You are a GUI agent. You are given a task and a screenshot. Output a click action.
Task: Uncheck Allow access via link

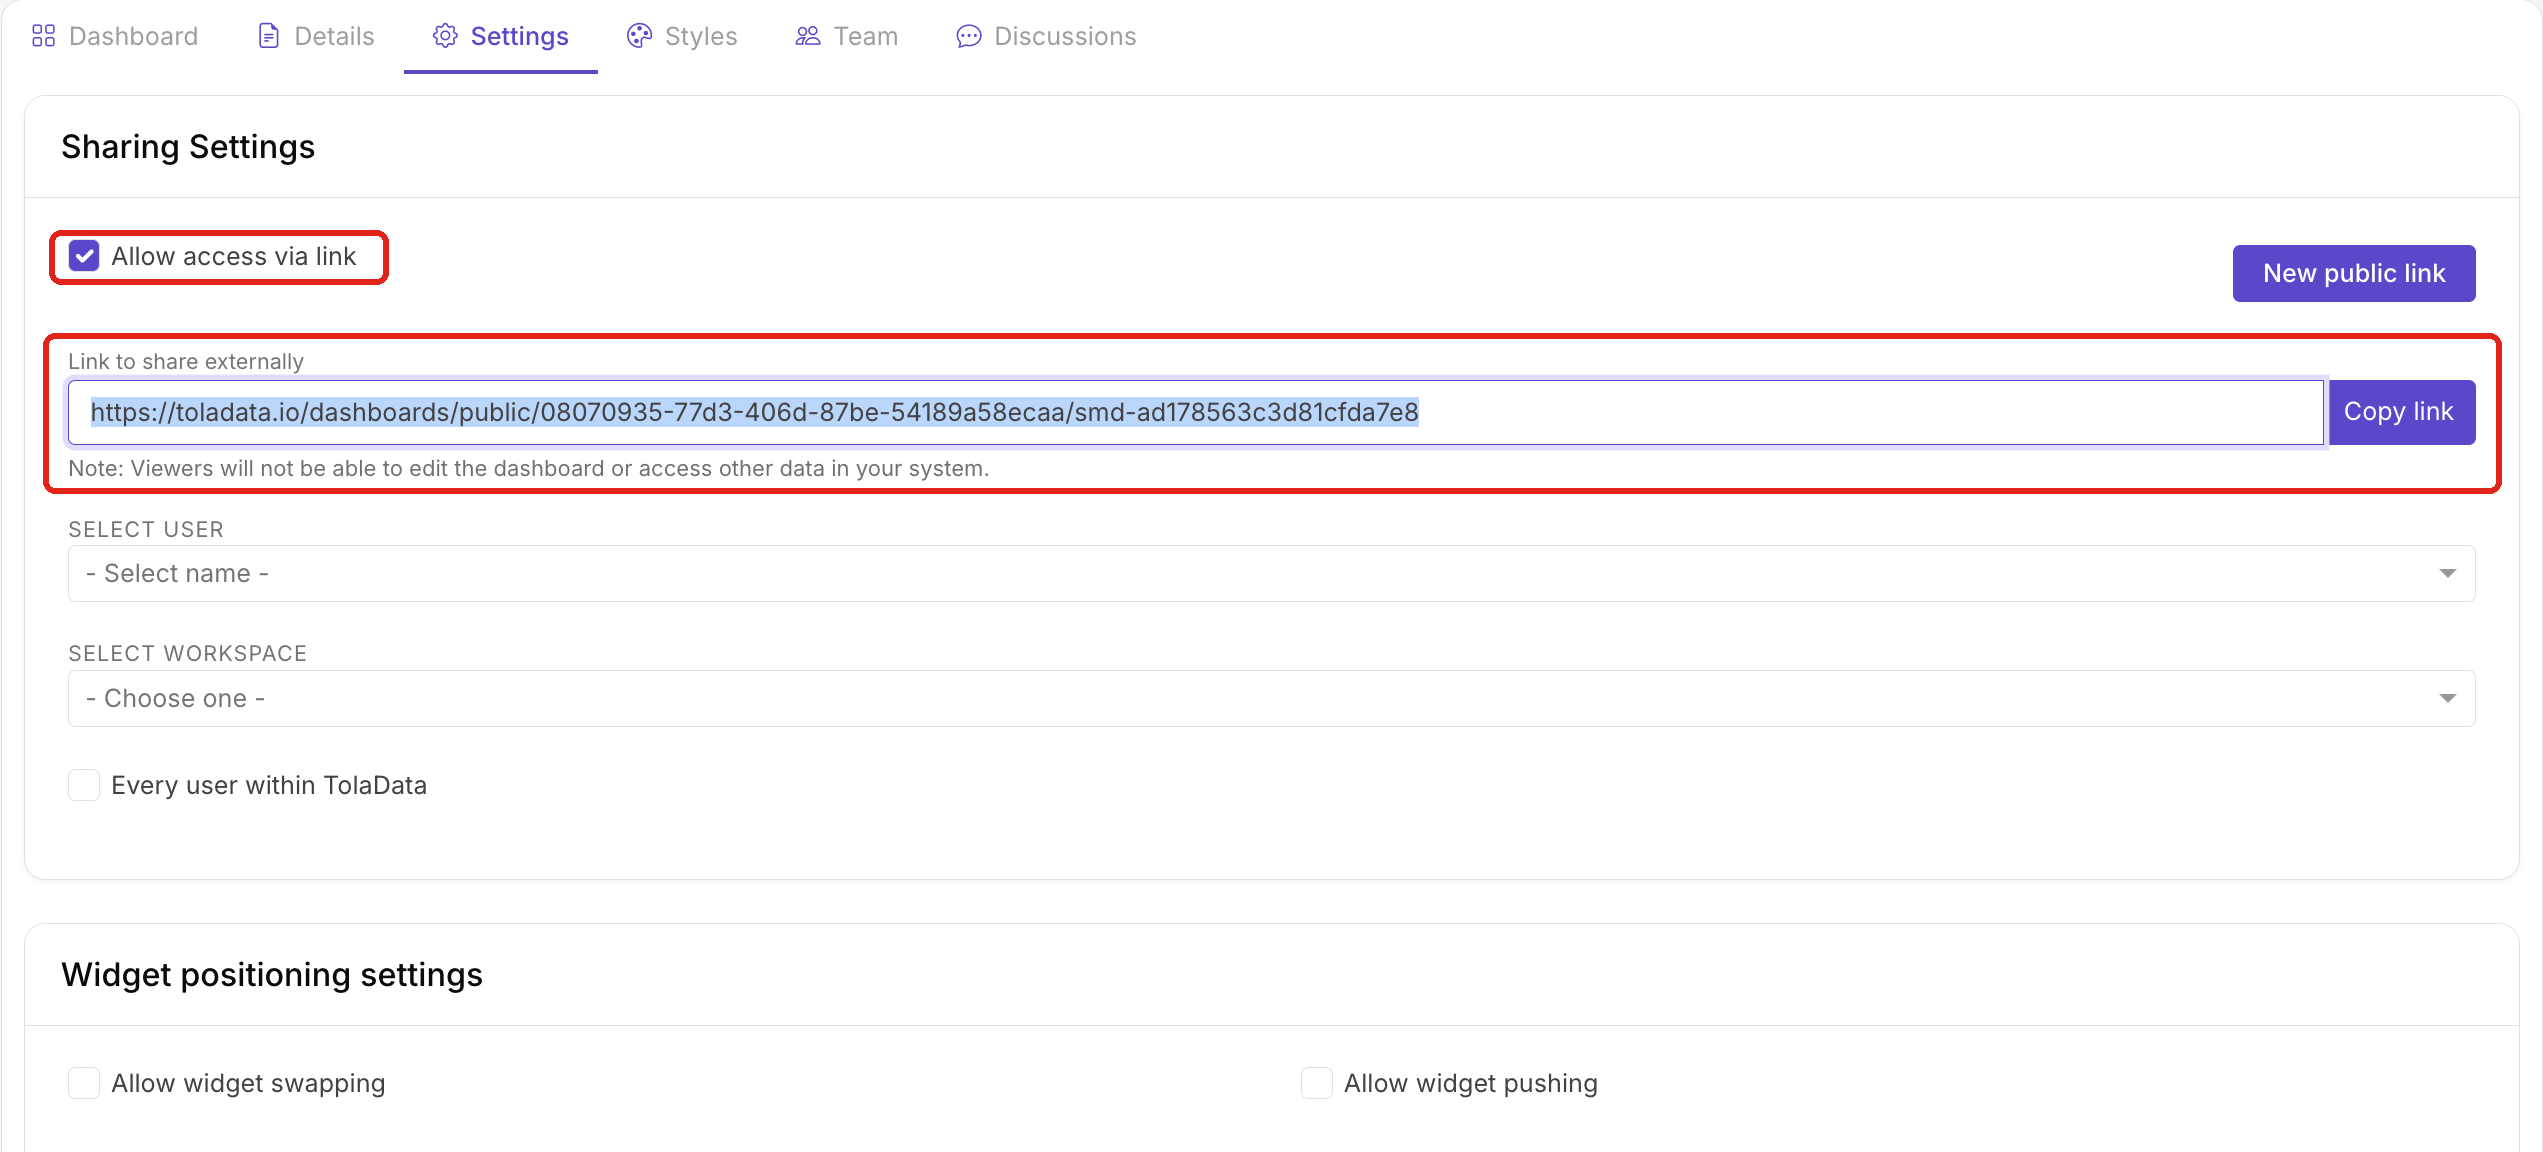84,256
